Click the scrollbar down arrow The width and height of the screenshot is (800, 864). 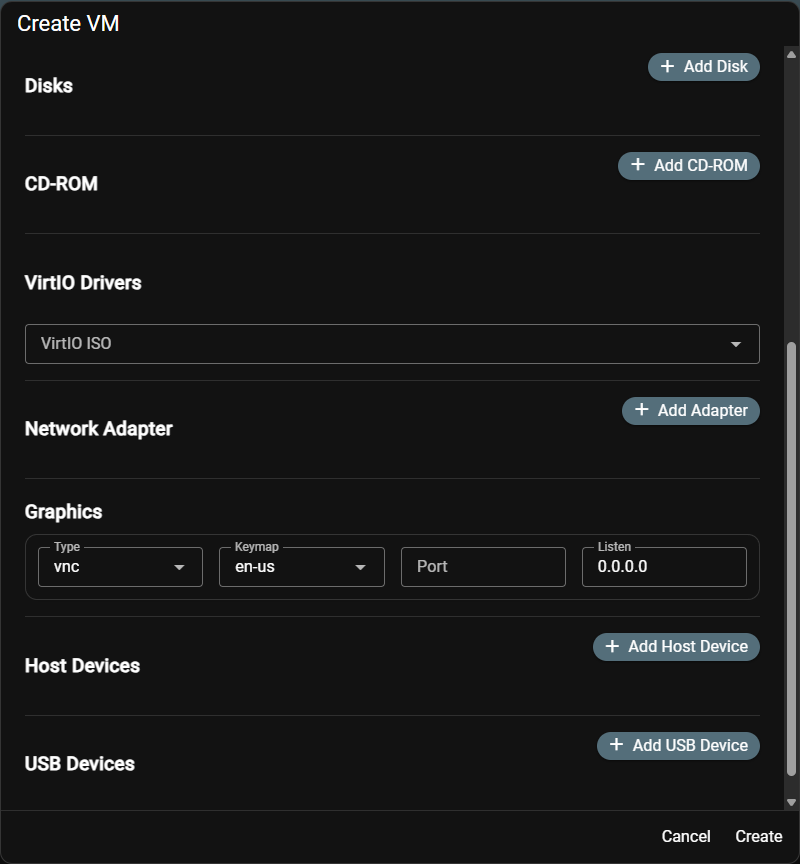pyautogui.click(x=789, y=803)
